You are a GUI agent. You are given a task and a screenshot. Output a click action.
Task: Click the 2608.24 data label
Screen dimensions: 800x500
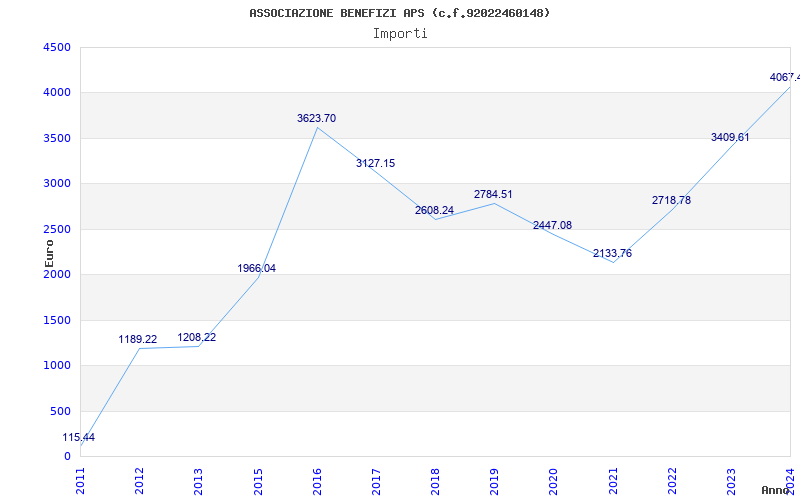(434, 210)
